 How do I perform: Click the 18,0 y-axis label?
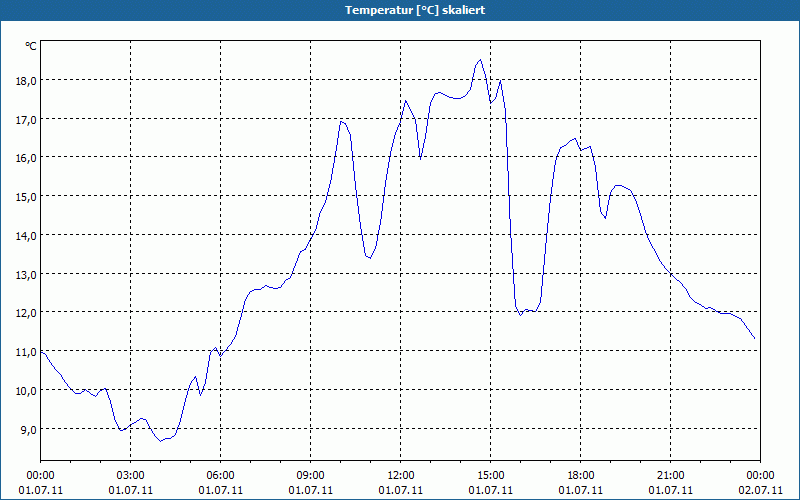[x=27, y=81]
